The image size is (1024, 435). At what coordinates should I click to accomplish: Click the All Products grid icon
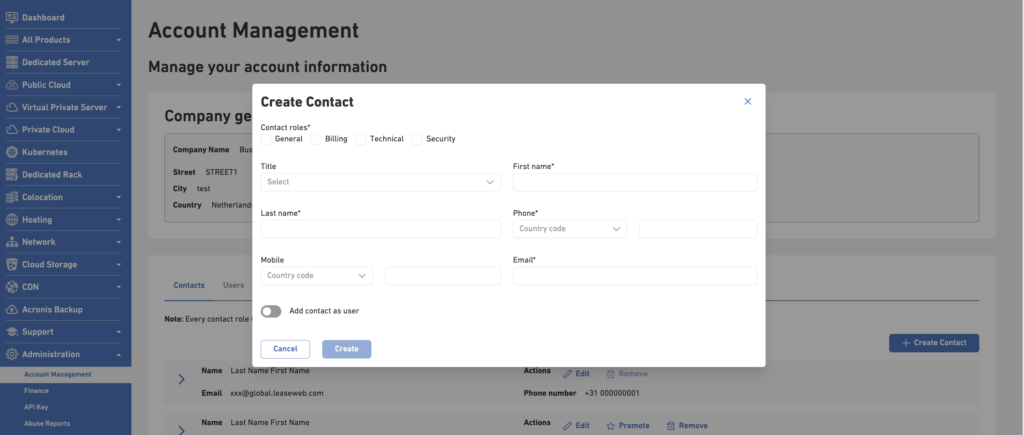[11, 40]
